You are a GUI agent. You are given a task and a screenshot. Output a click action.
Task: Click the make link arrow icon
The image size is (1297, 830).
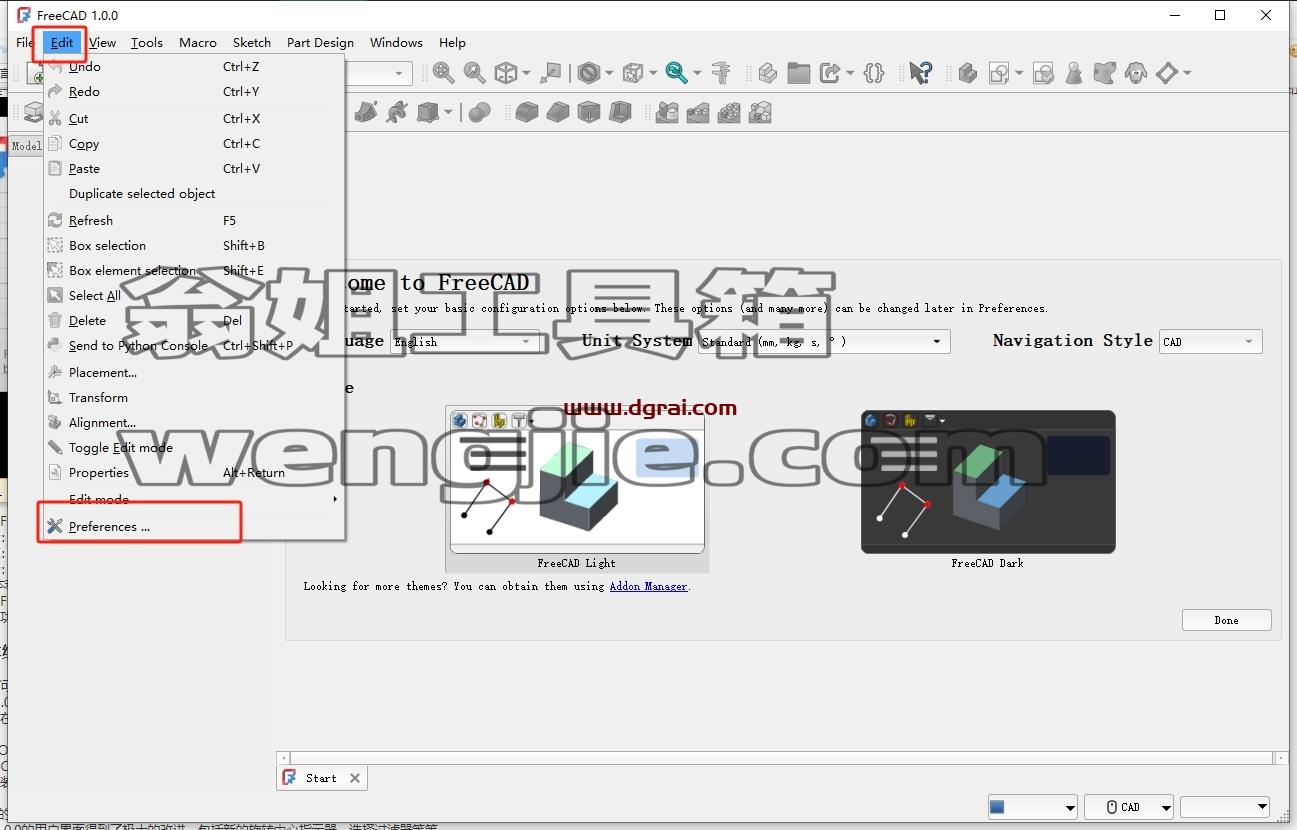tap(830, 73)
